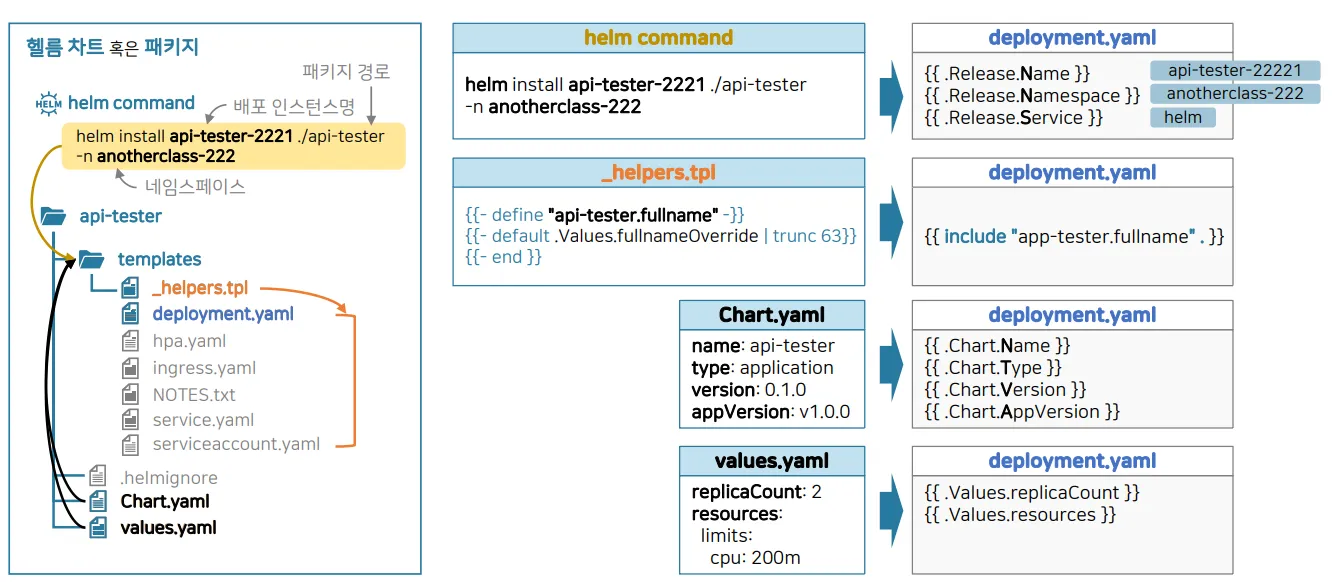This screenshot has height=582, width=1335.
Task: Select the deployment.yaml file icon in tree
Action: (130, 314)
